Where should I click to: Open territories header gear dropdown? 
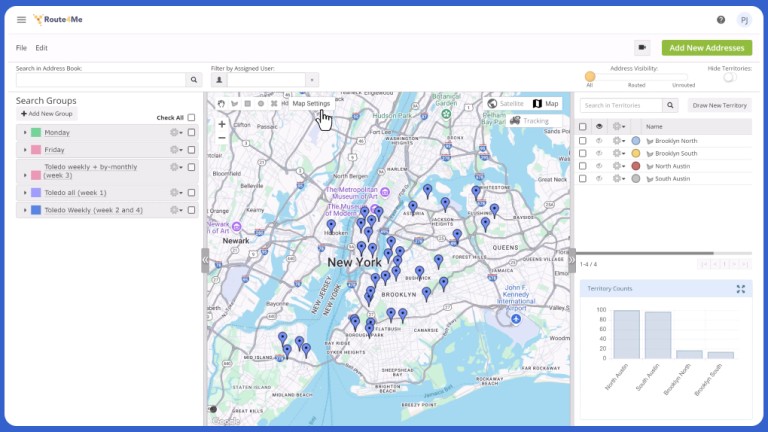click(x=619, y=126)
